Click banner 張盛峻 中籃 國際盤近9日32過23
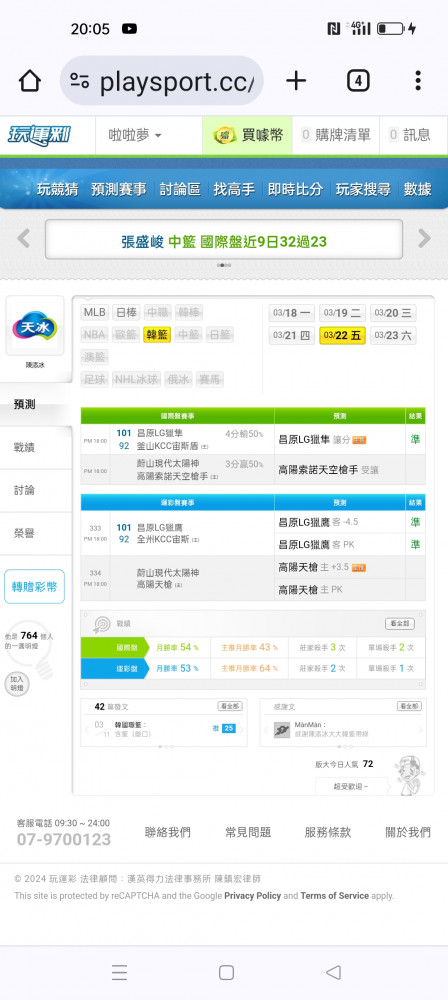 click(x=224, y=241)
